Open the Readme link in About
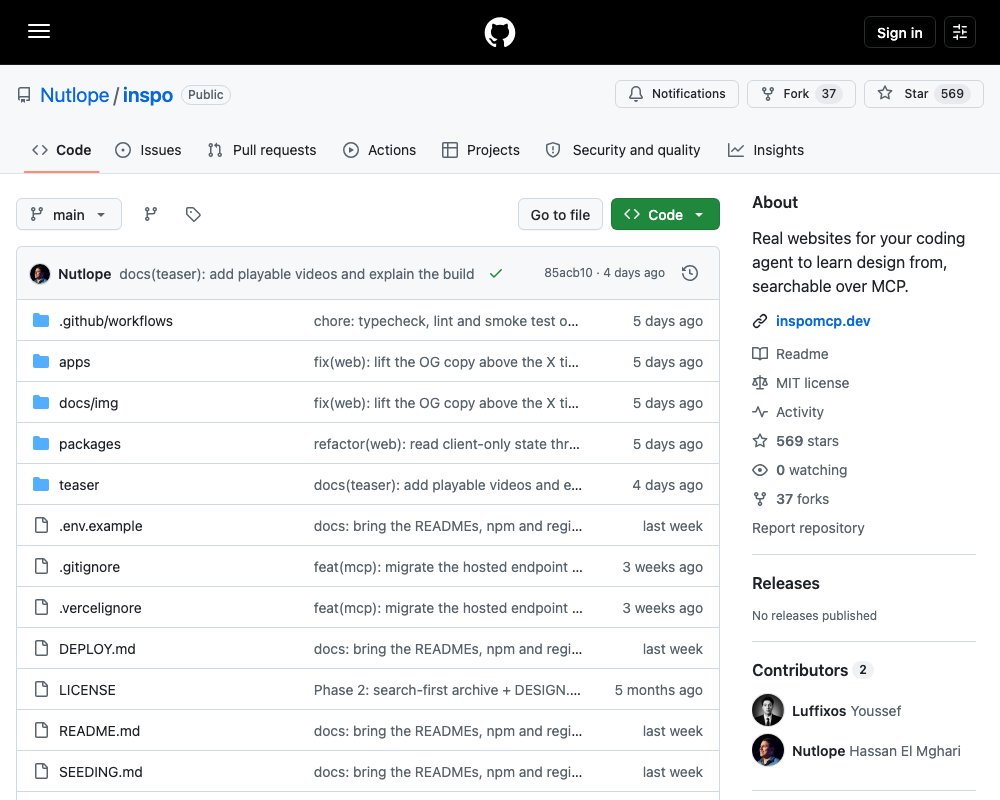The width and height of the screenshot is (1000, 800). pyautogui.click(x=791, y=353)
